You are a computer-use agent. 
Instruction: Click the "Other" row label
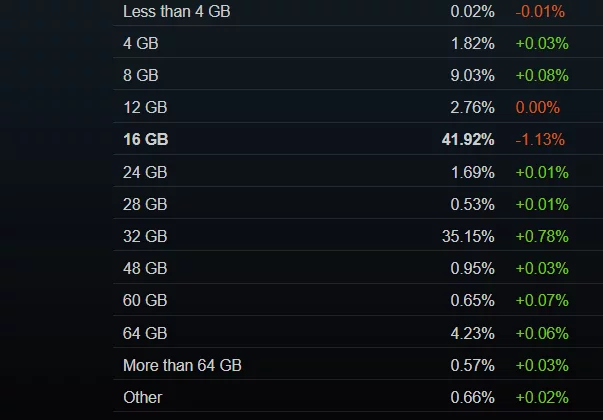142,398
